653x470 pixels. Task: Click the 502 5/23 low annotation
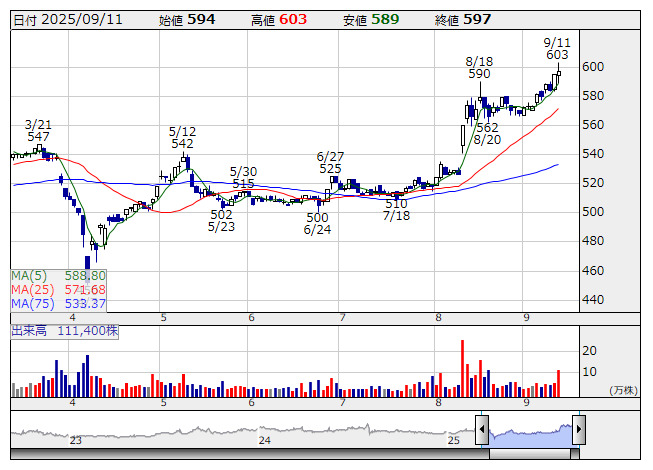[x=221, y=221]
